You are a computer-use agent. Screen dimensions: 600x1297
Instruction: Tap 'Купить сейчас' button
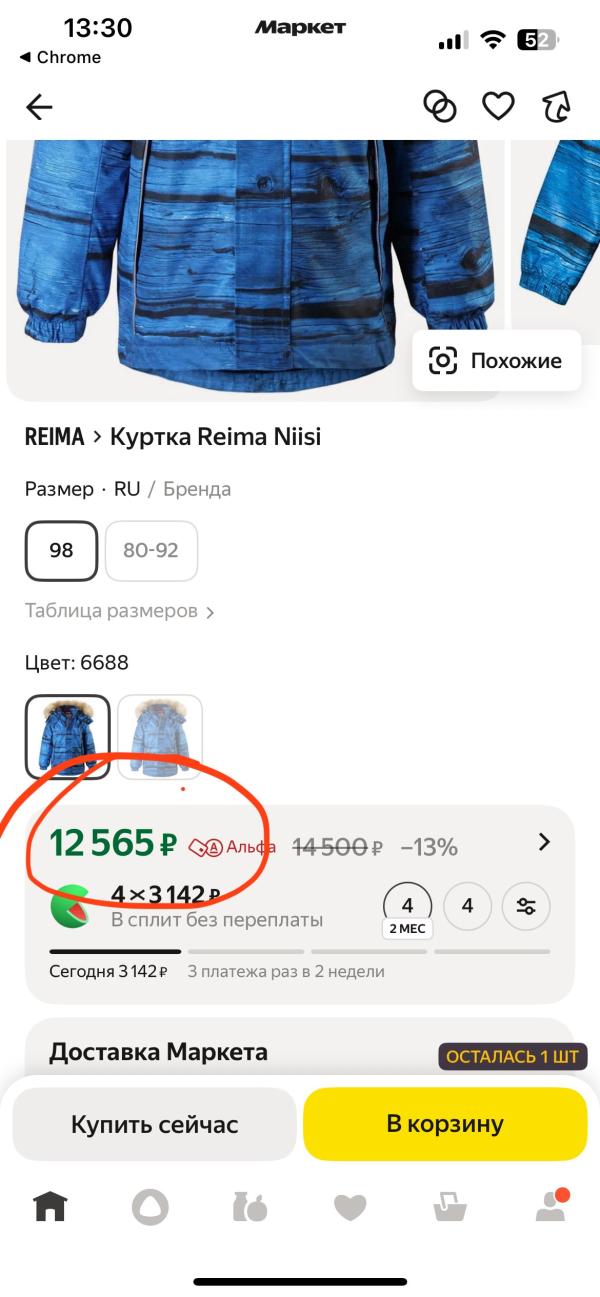pos(154,1124)
